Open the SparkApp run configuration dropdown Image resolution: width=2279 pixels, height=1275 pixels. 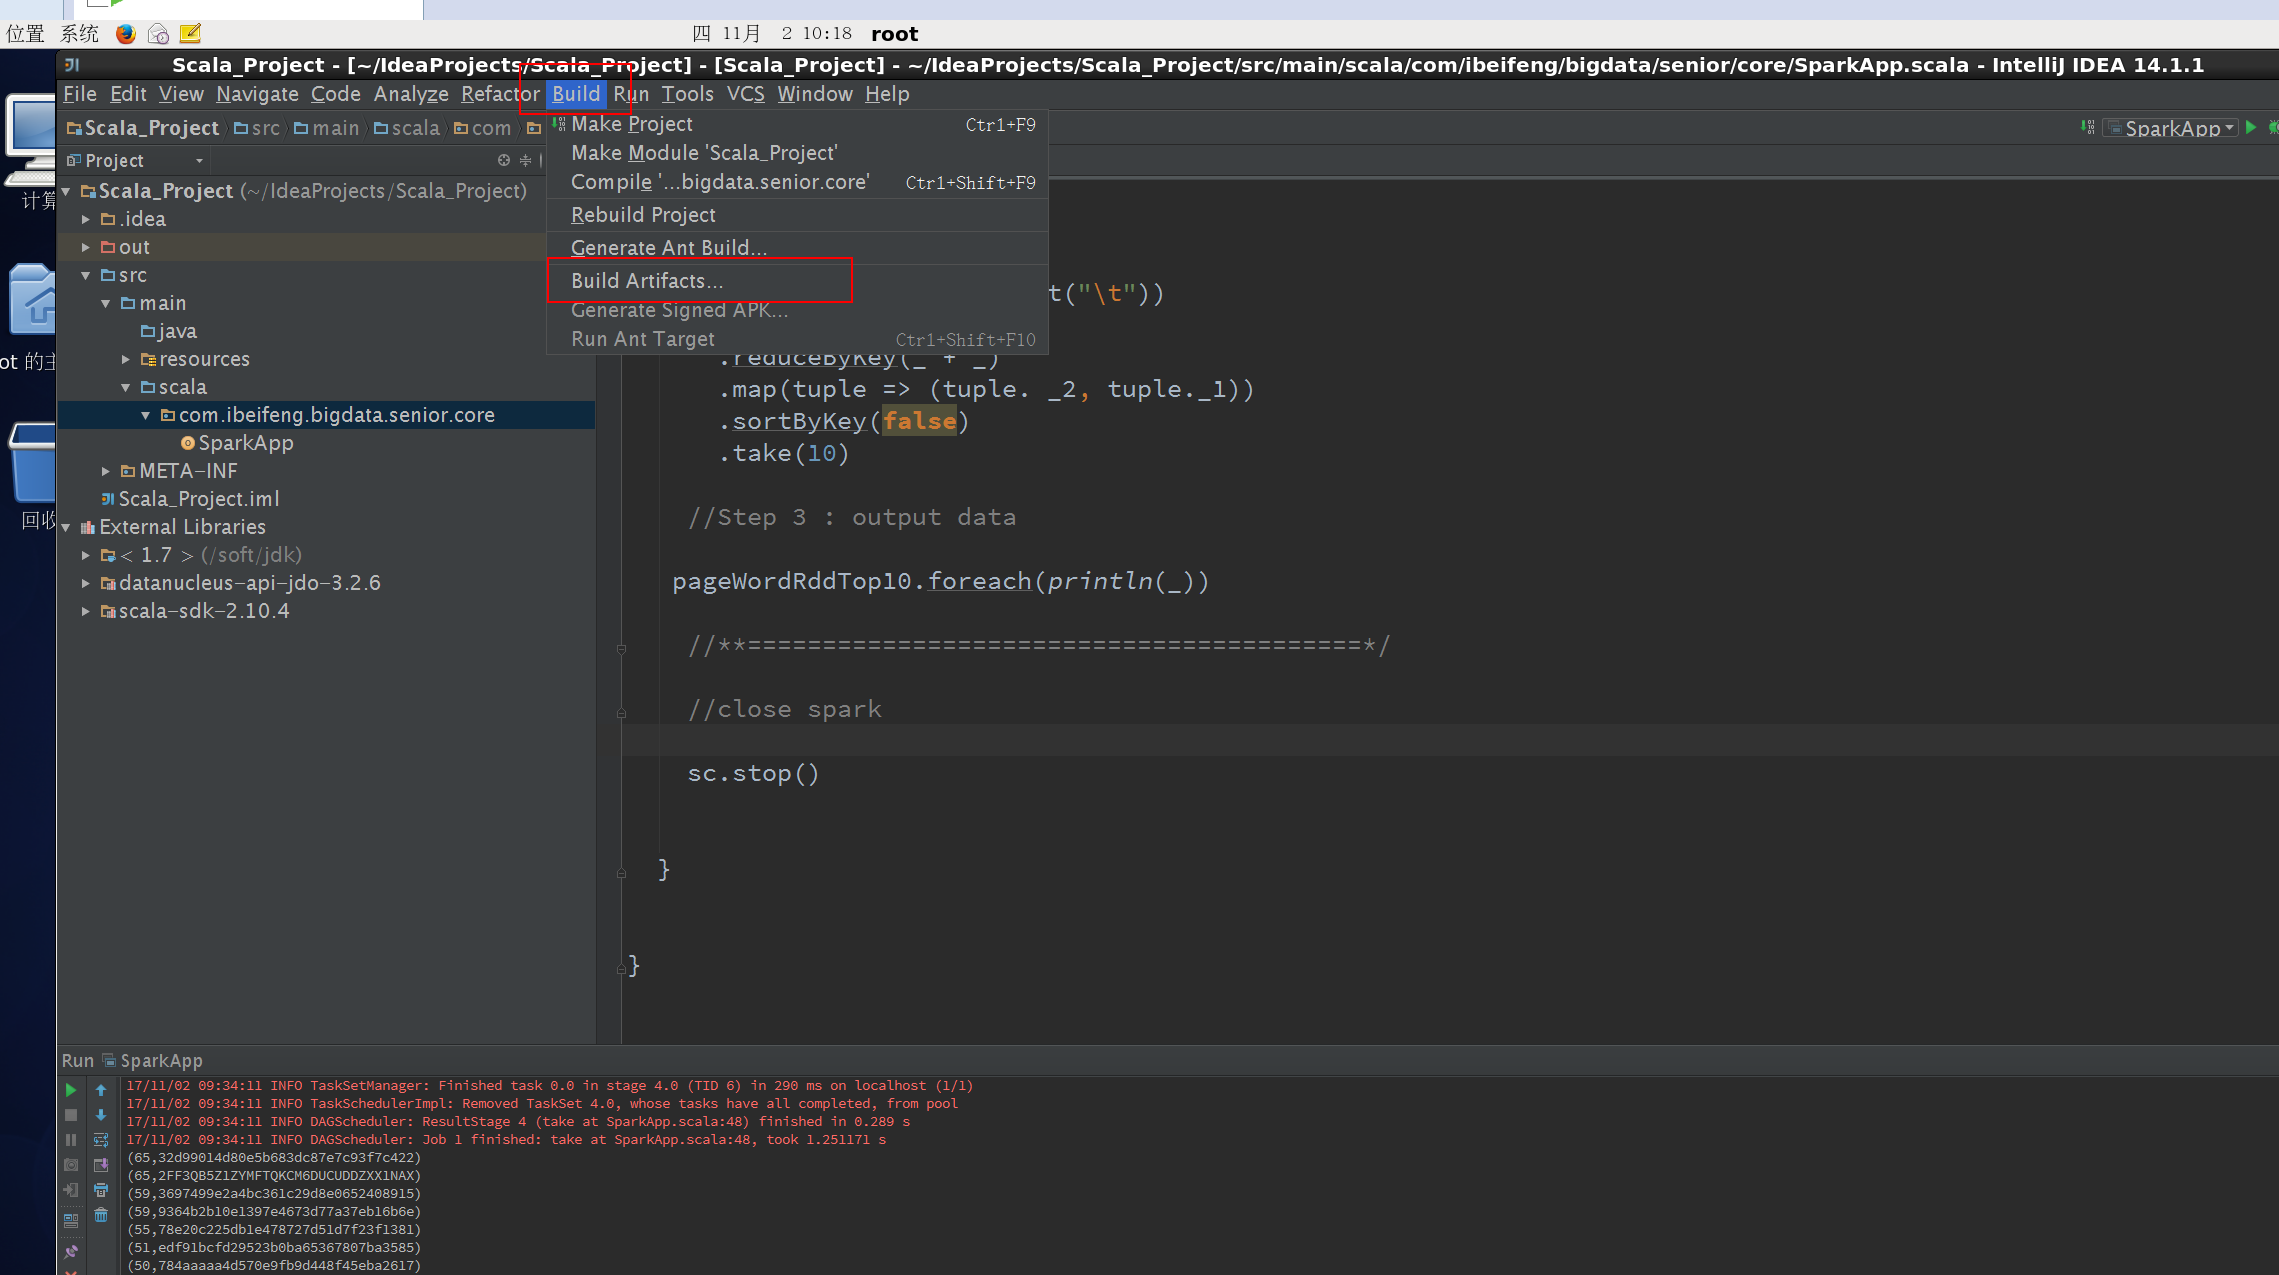pos(2170,128)
